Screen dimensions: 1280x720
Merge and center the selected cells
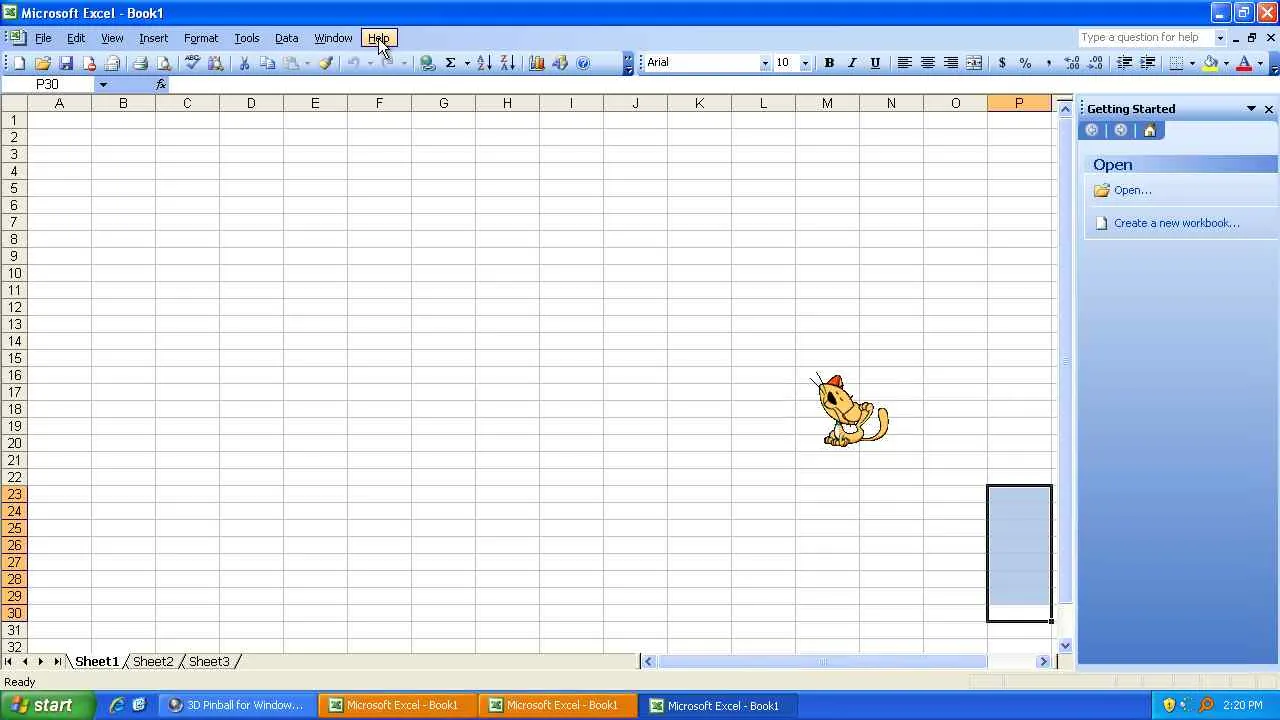click(974, 63)
